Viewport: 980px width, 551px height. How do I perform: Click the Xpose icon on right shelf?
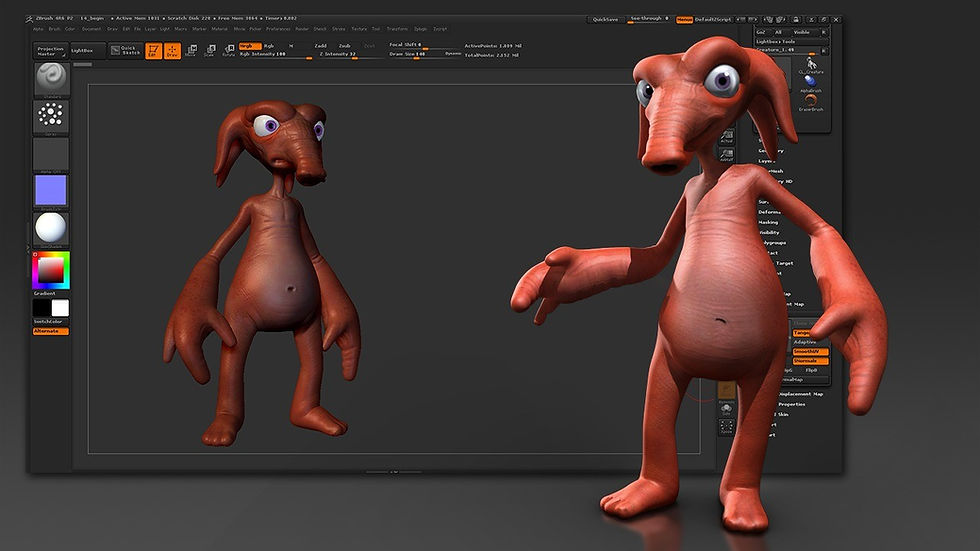point(726,427)
